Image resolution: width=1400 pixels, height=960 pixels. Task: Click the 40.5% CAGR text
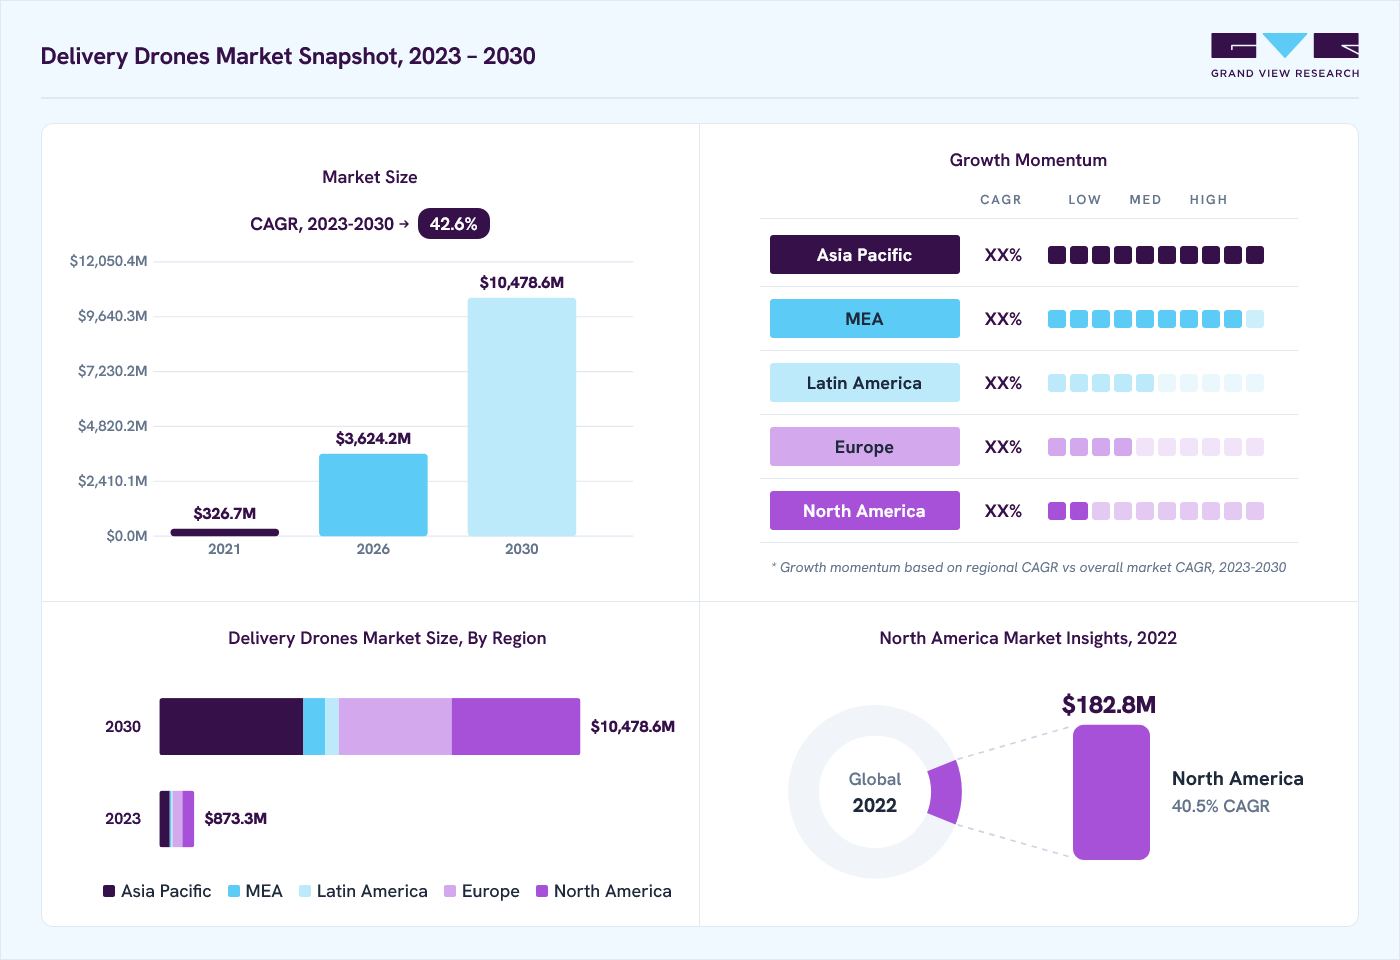pos(1221,806)
